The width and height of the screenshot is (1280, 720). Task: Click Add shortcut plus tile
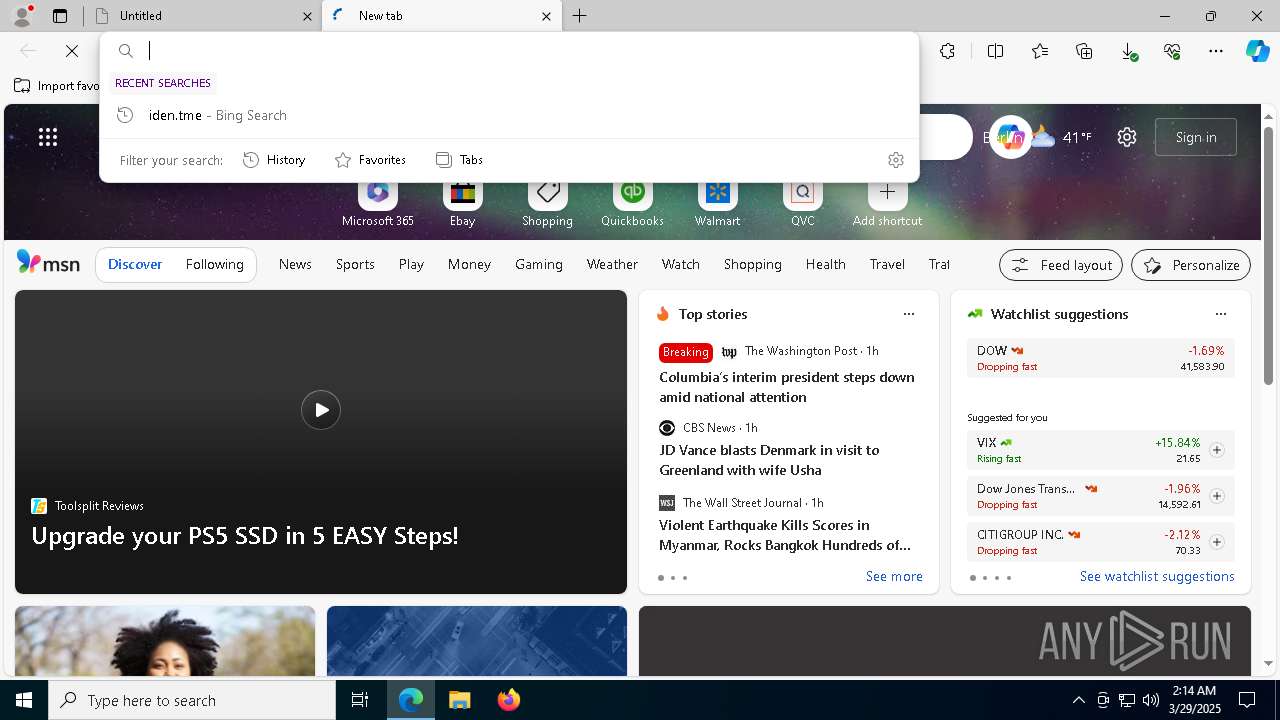coord(887,204)
